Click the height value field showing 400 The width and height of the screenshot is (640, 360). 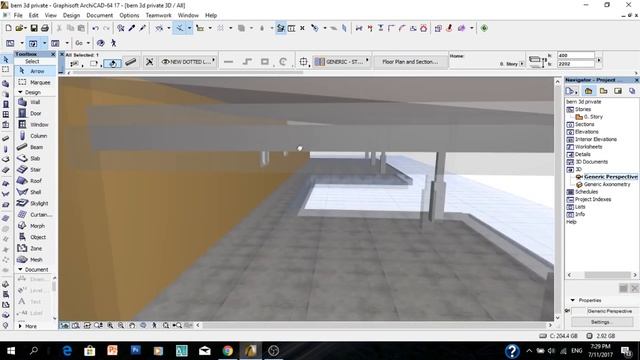[576, 56]
